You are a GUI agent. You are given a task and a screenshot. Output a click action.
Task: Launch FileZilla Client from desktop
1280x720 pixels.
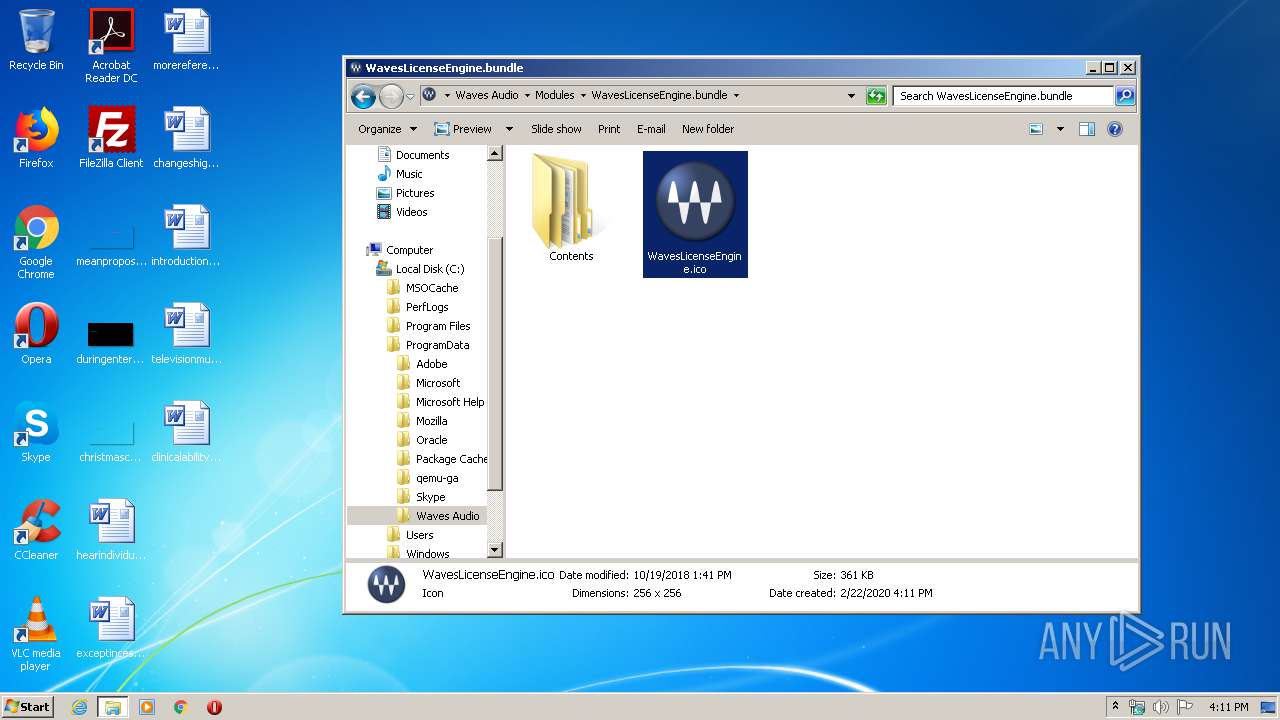click(111, 138)
